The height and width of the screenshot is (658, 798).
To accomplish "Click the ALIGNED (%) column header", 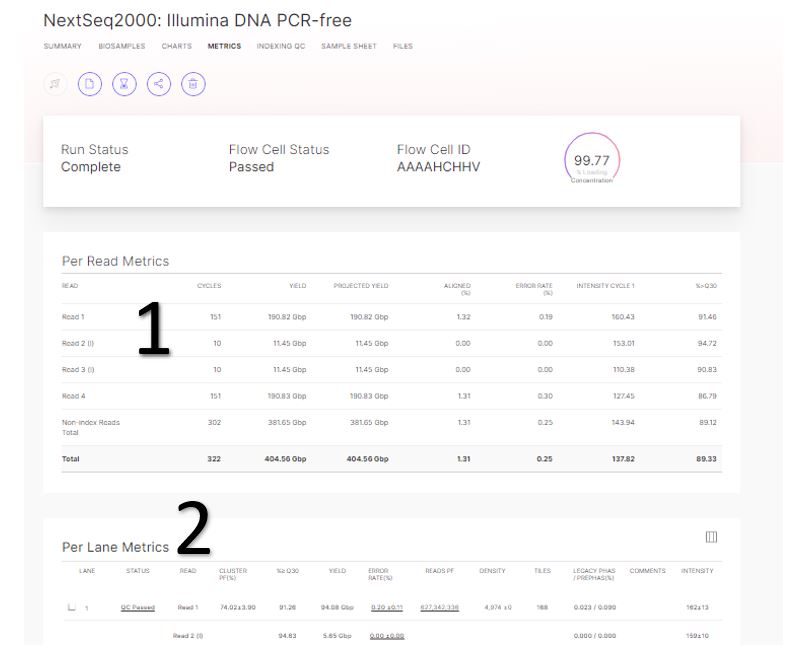I will point(457,289).
